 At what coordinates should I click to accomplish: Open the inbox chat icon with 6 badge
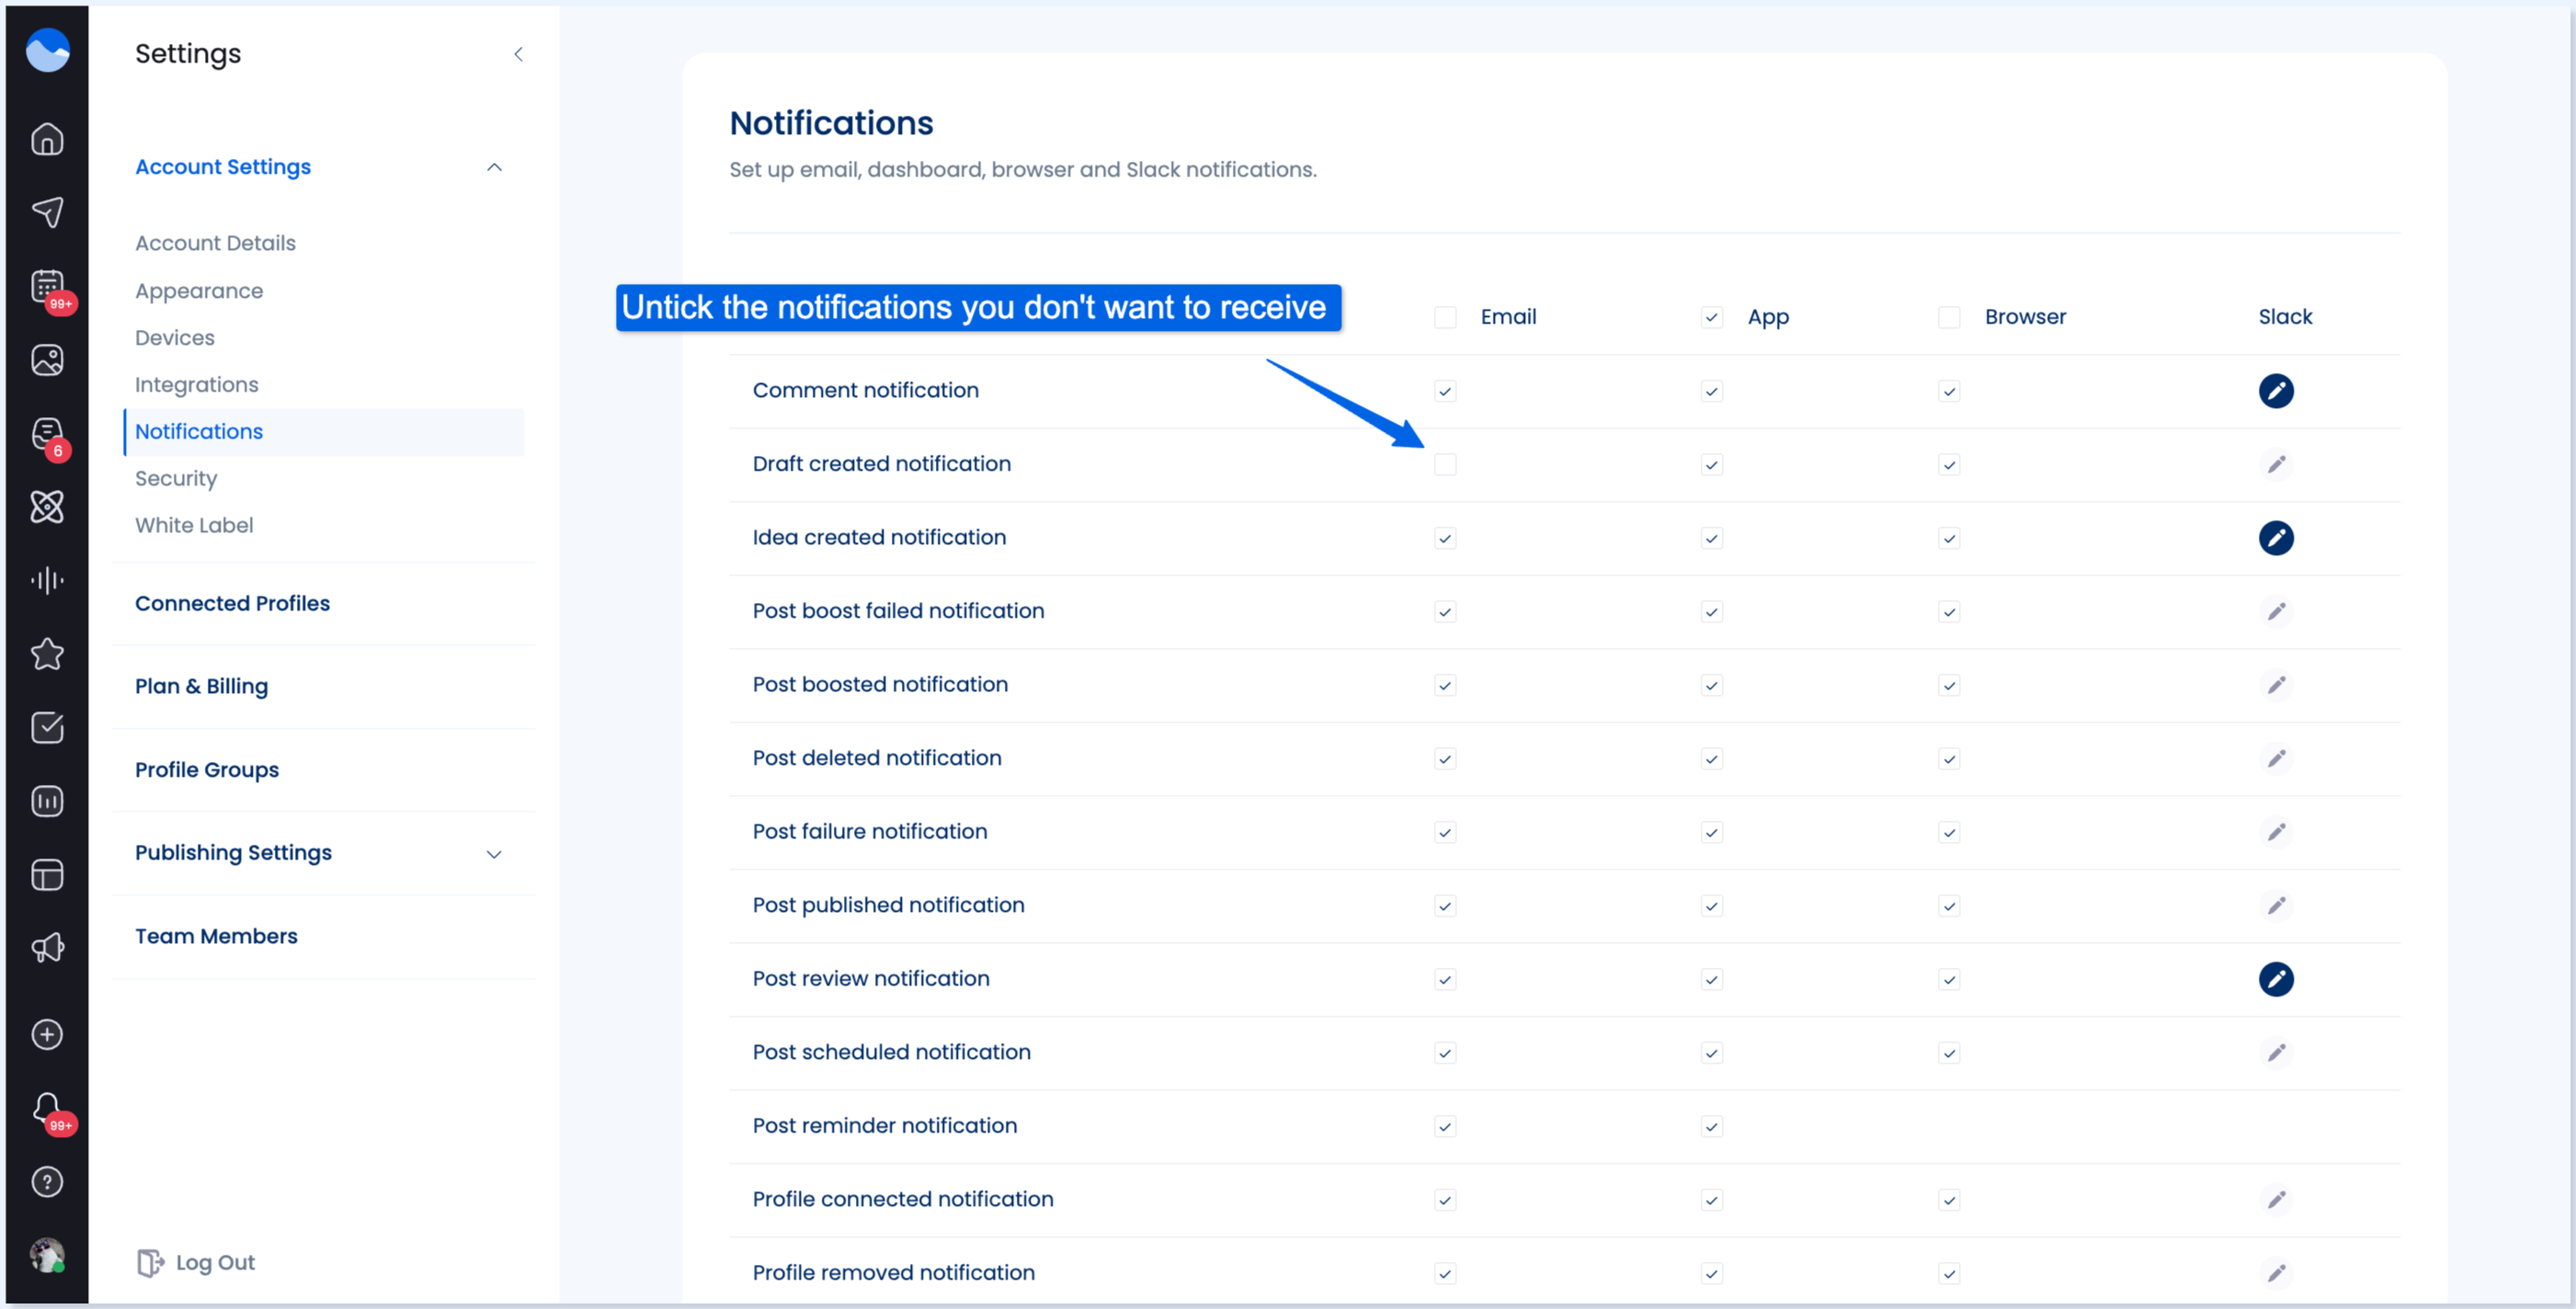[x=47, y=433]
